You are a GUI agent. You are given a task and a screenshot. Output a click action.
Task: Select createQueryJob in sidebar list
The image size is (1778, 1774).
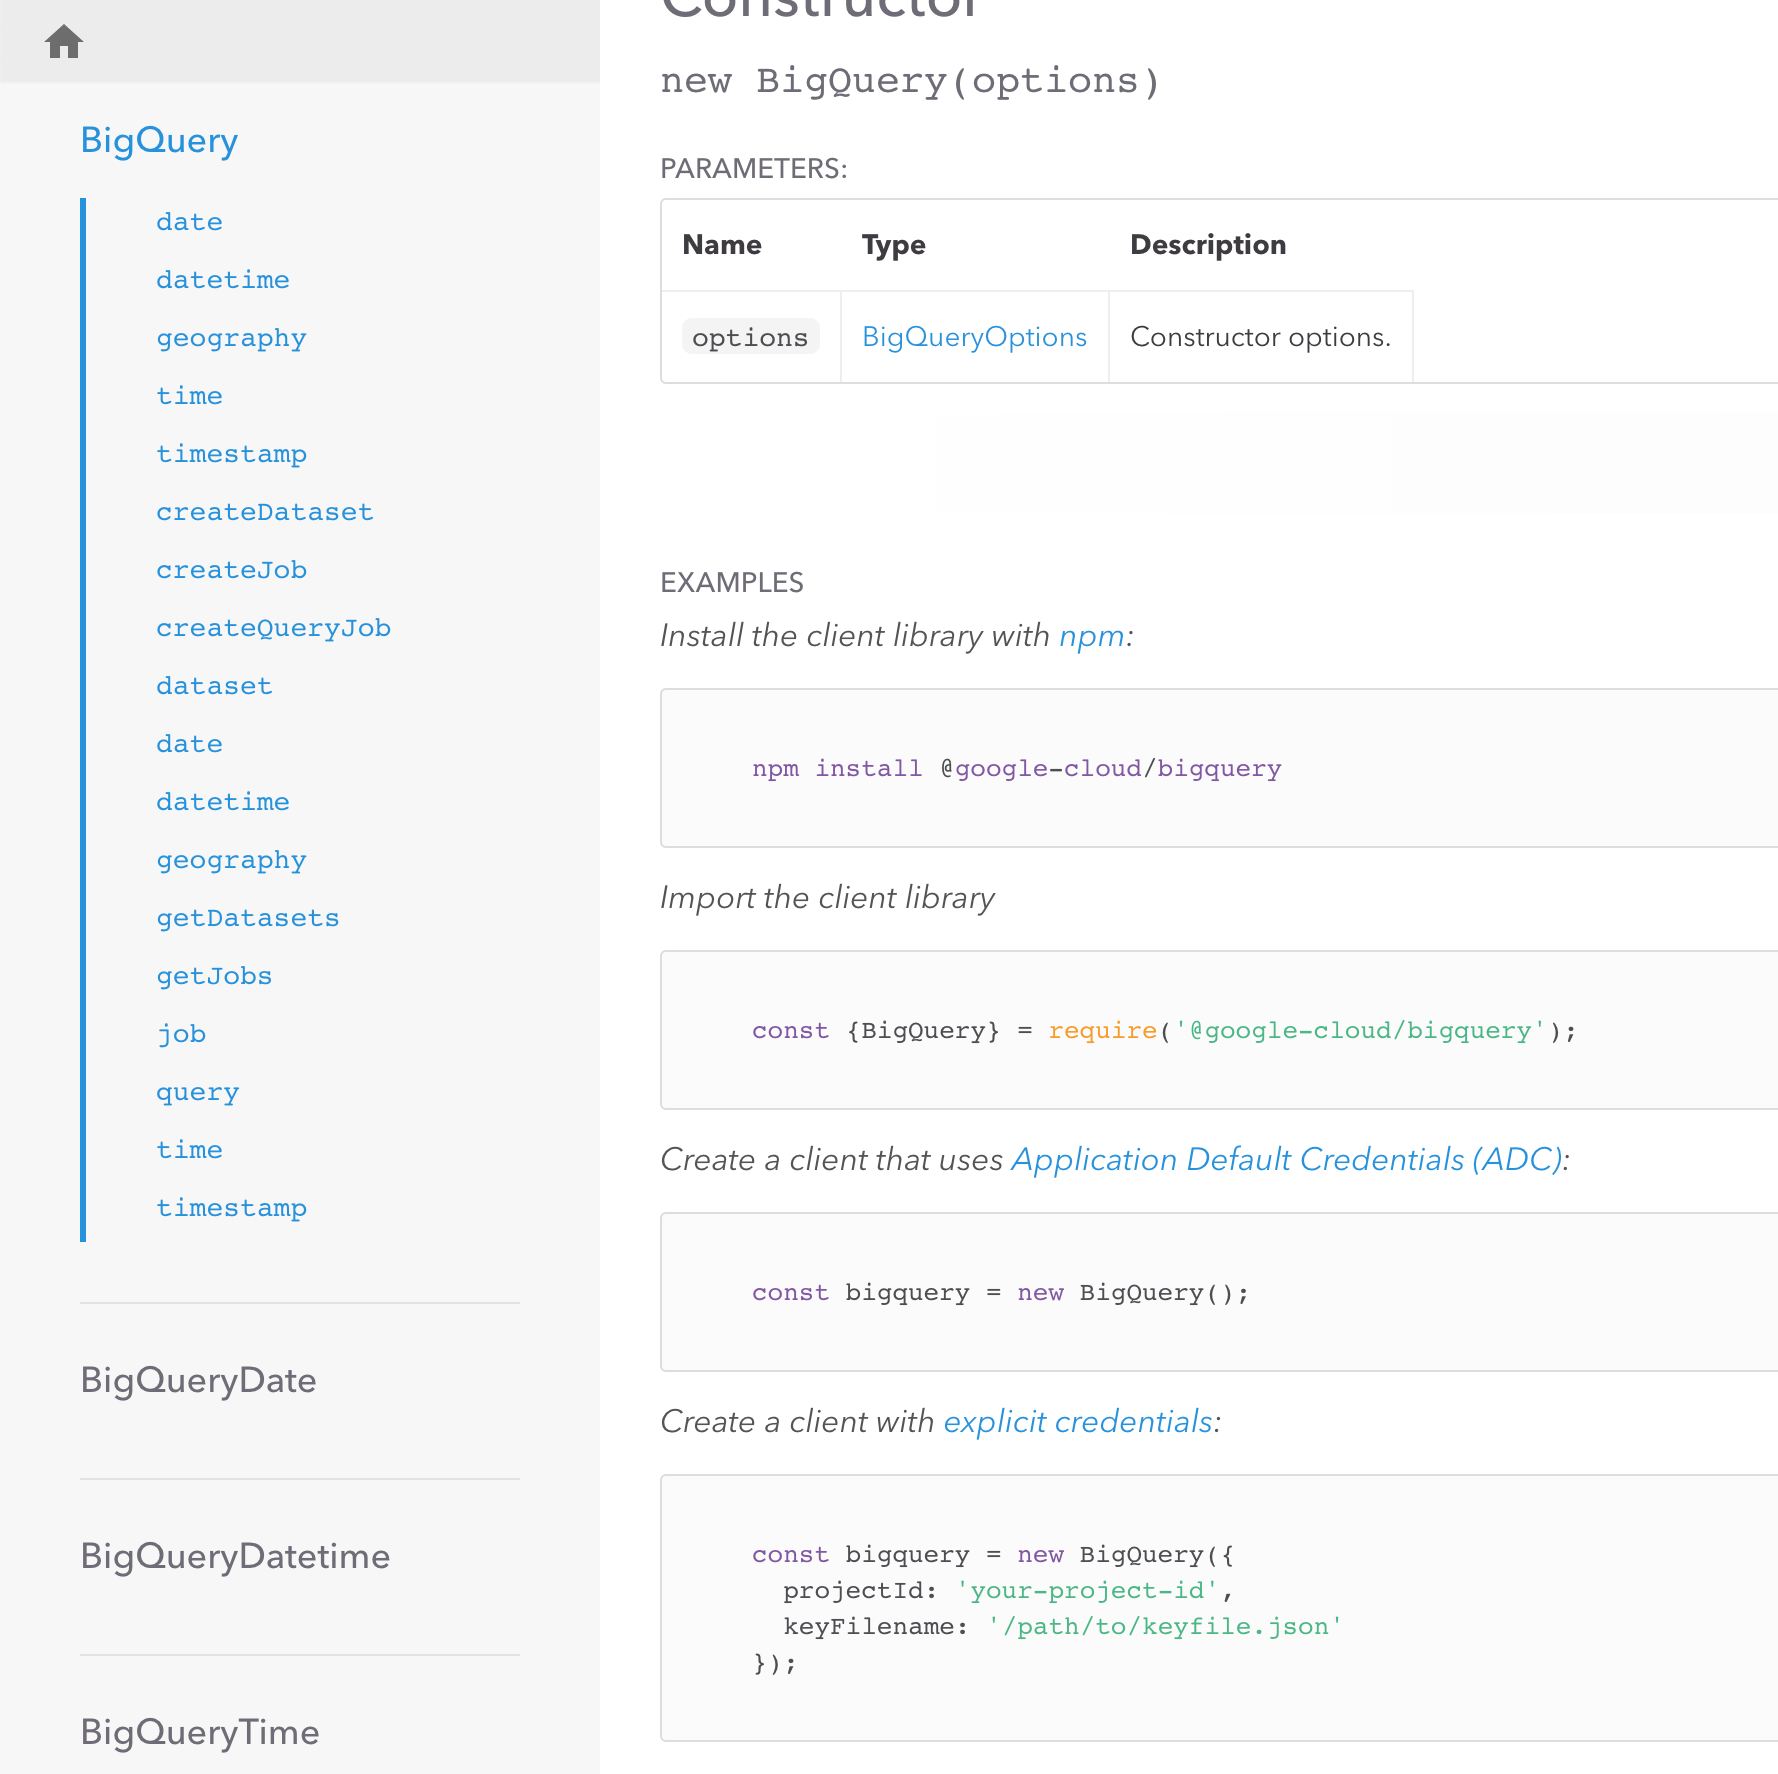273,628
